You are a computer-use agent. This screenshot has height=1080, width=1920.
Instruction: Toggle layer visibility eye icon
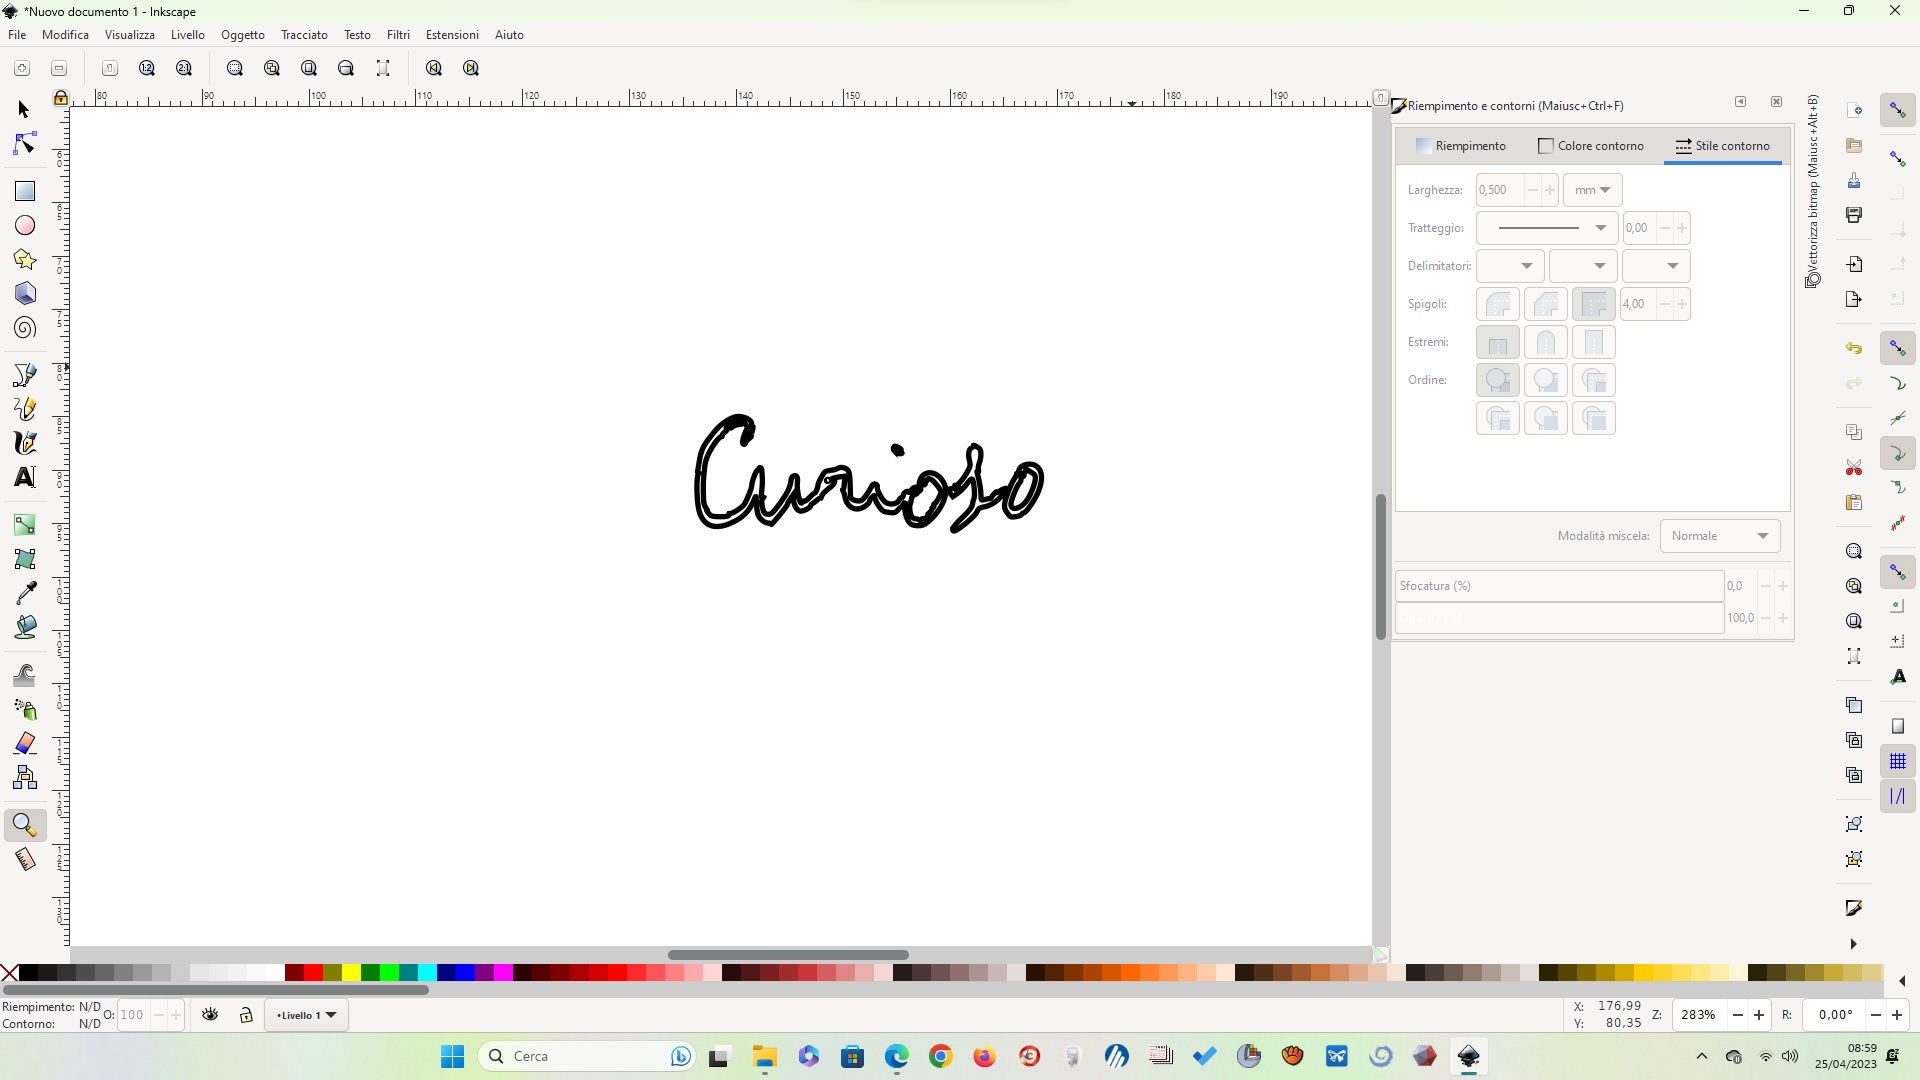pos(210,1015)
